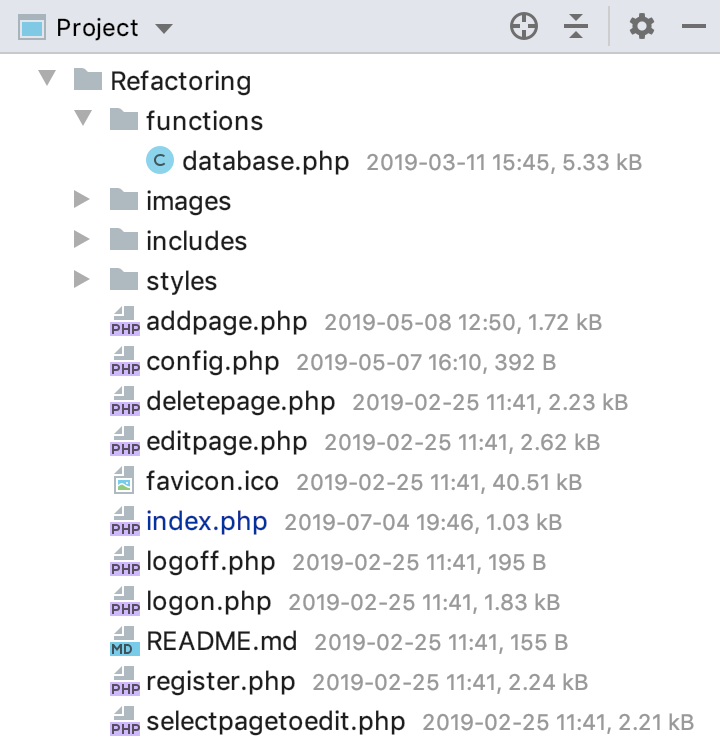This screenshot has height=748, width=720.
Task: Select config.php file
Action: click(212, 362)
